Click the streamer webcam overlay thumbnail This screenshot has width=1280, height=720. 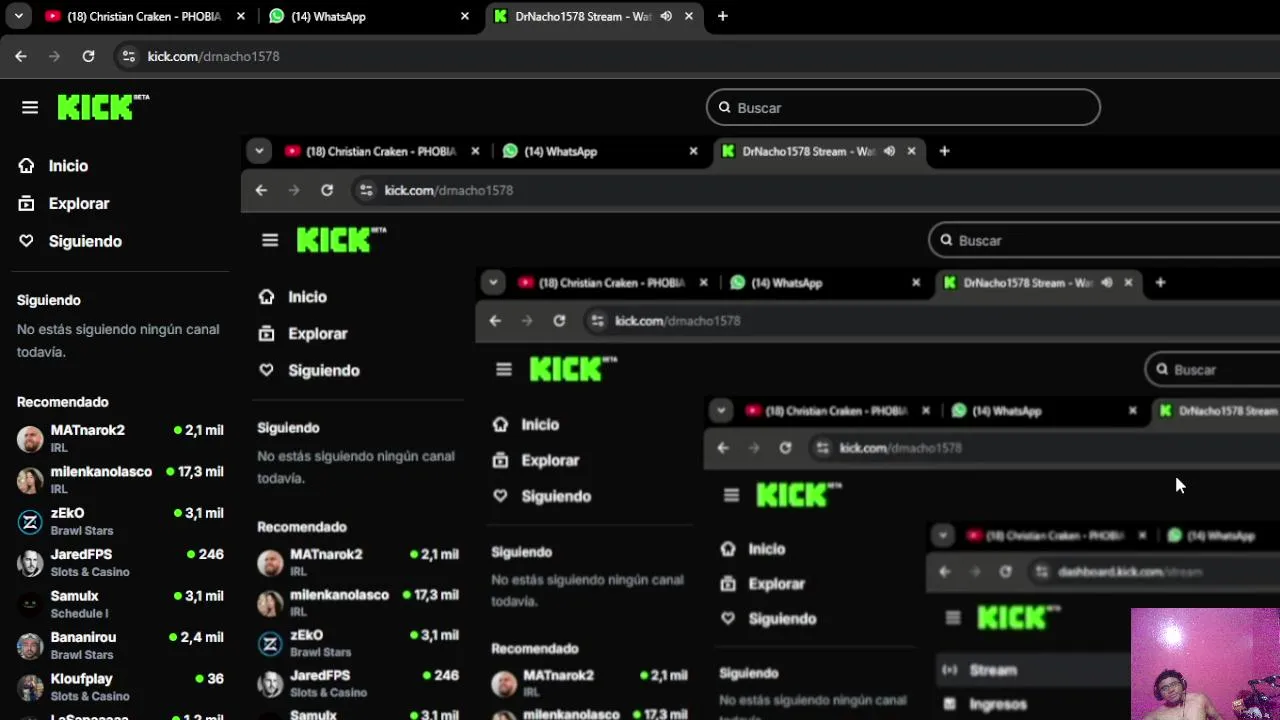click(x=1205, y=664)
